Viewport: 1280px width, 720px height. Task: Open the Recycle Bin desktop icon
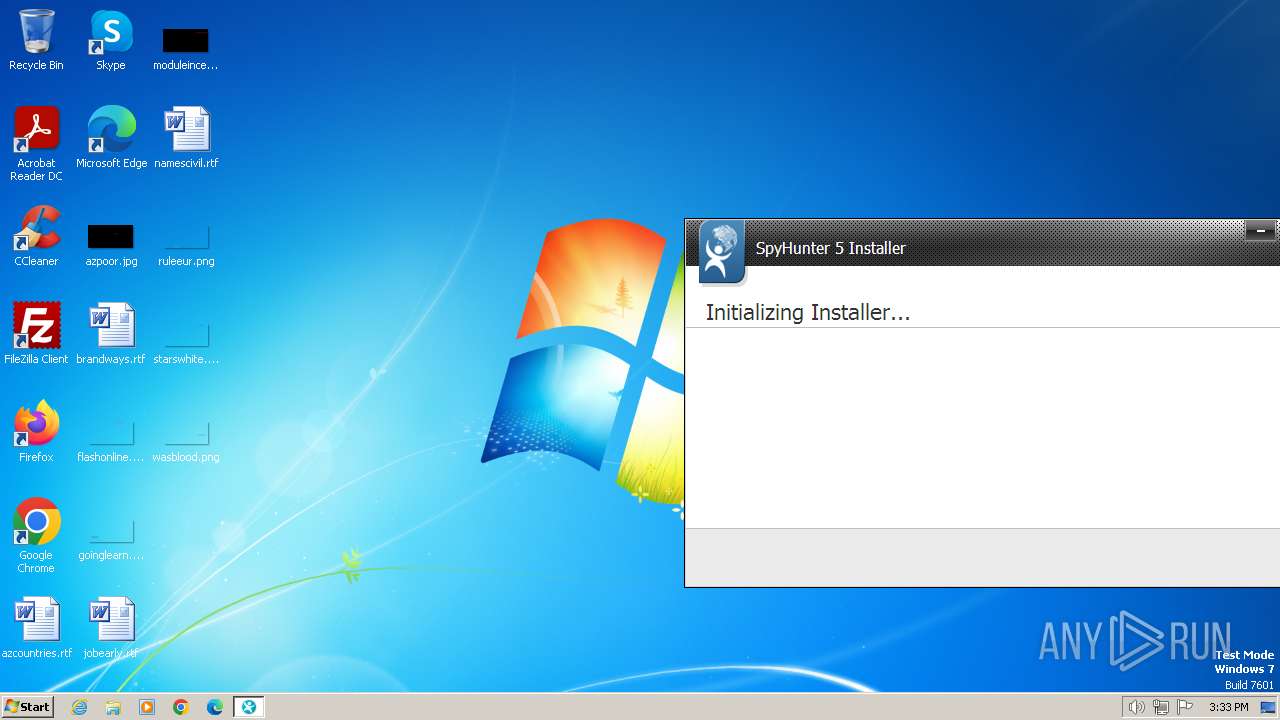click(x=36, y=40)
